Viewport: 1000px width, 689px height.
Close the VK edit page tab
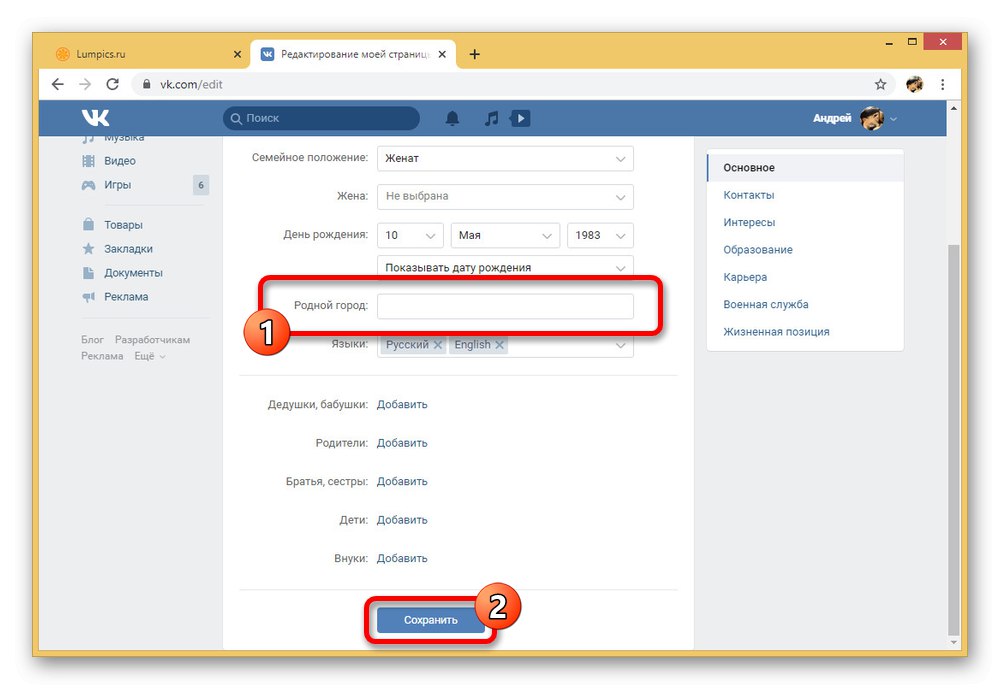pos(442,54)
